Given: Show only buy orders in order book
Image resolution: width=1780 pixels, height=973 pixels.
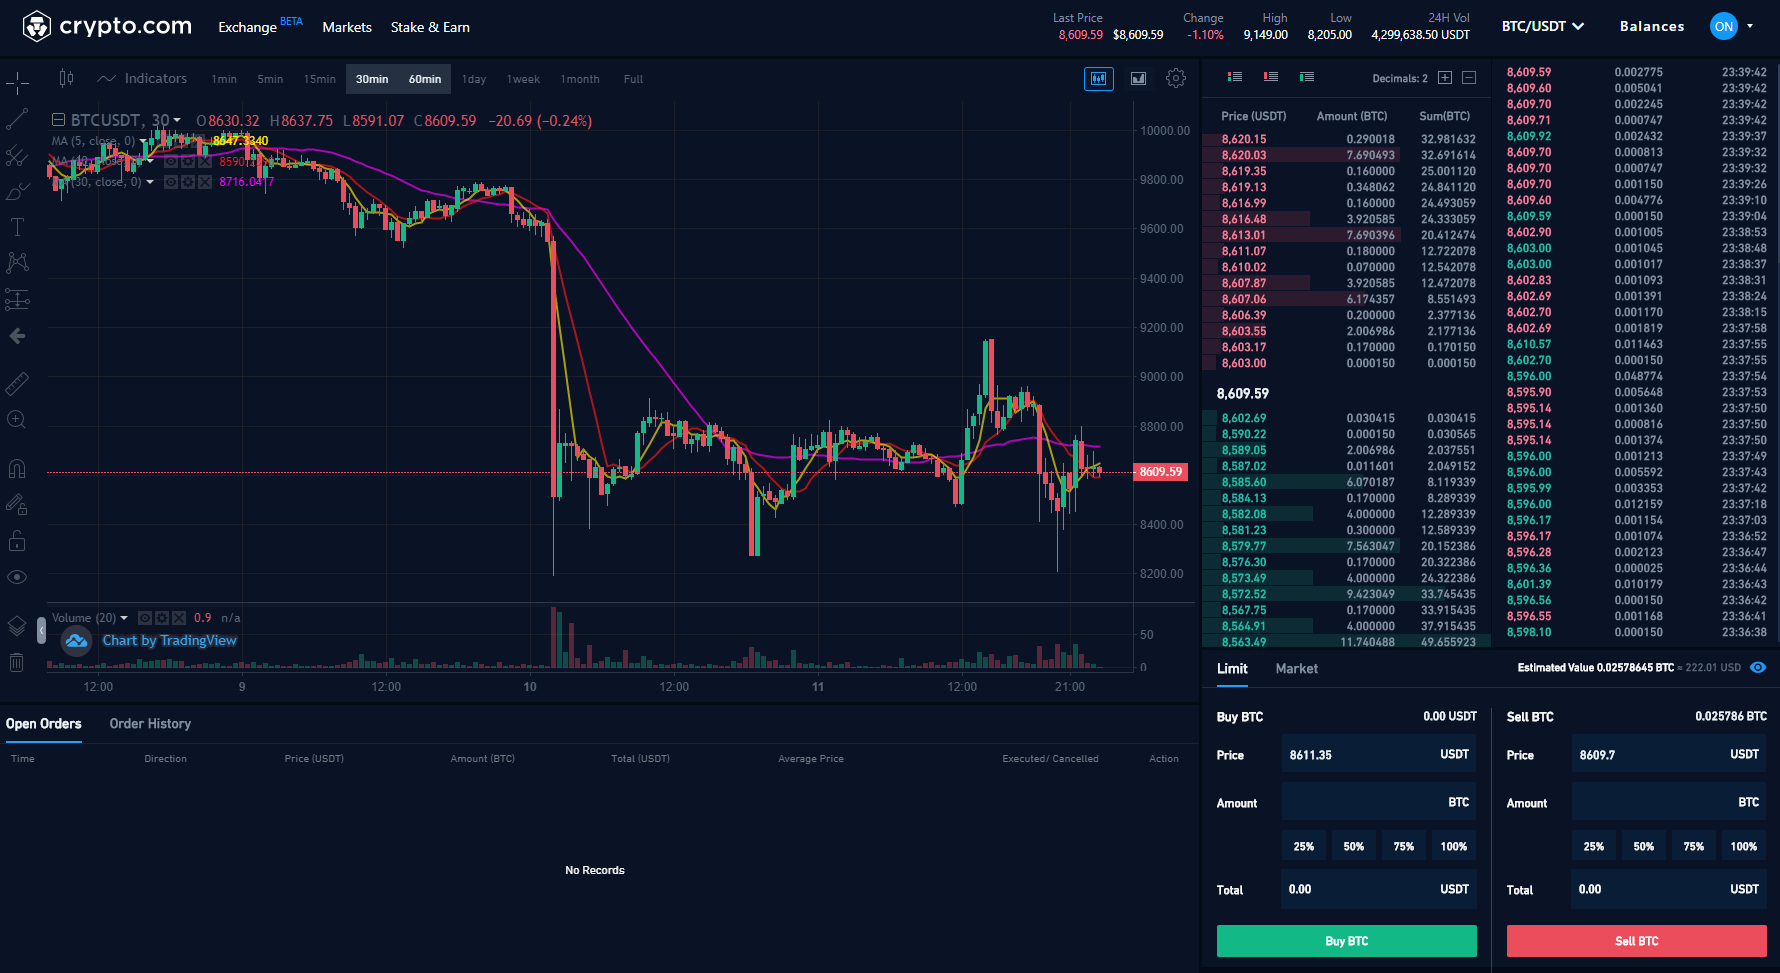Looking at the screenshot, I should [x=1307, y=77].
